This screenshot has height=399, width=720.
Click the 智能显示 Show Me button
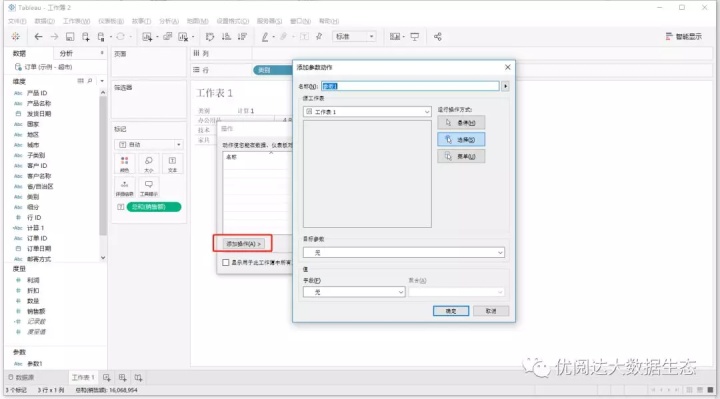pyautogui.click(x=684, y=37)
